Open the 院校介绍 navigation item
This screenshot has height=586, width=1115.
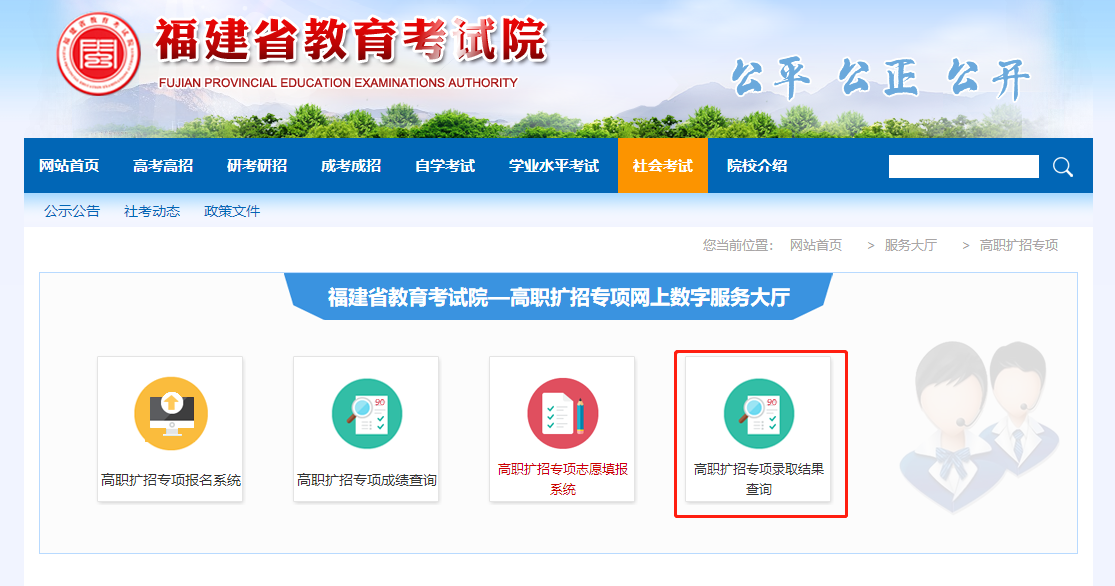pyautogui.click(x=757, y=166)
